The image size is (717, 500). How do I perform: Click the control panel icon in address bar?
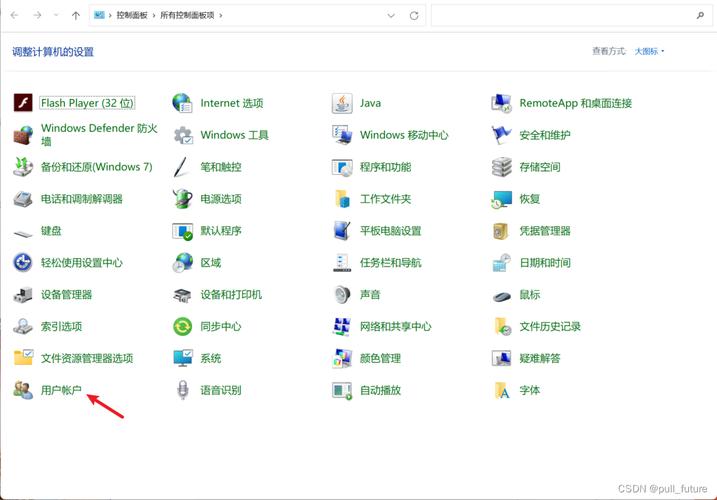pos(99,15)
